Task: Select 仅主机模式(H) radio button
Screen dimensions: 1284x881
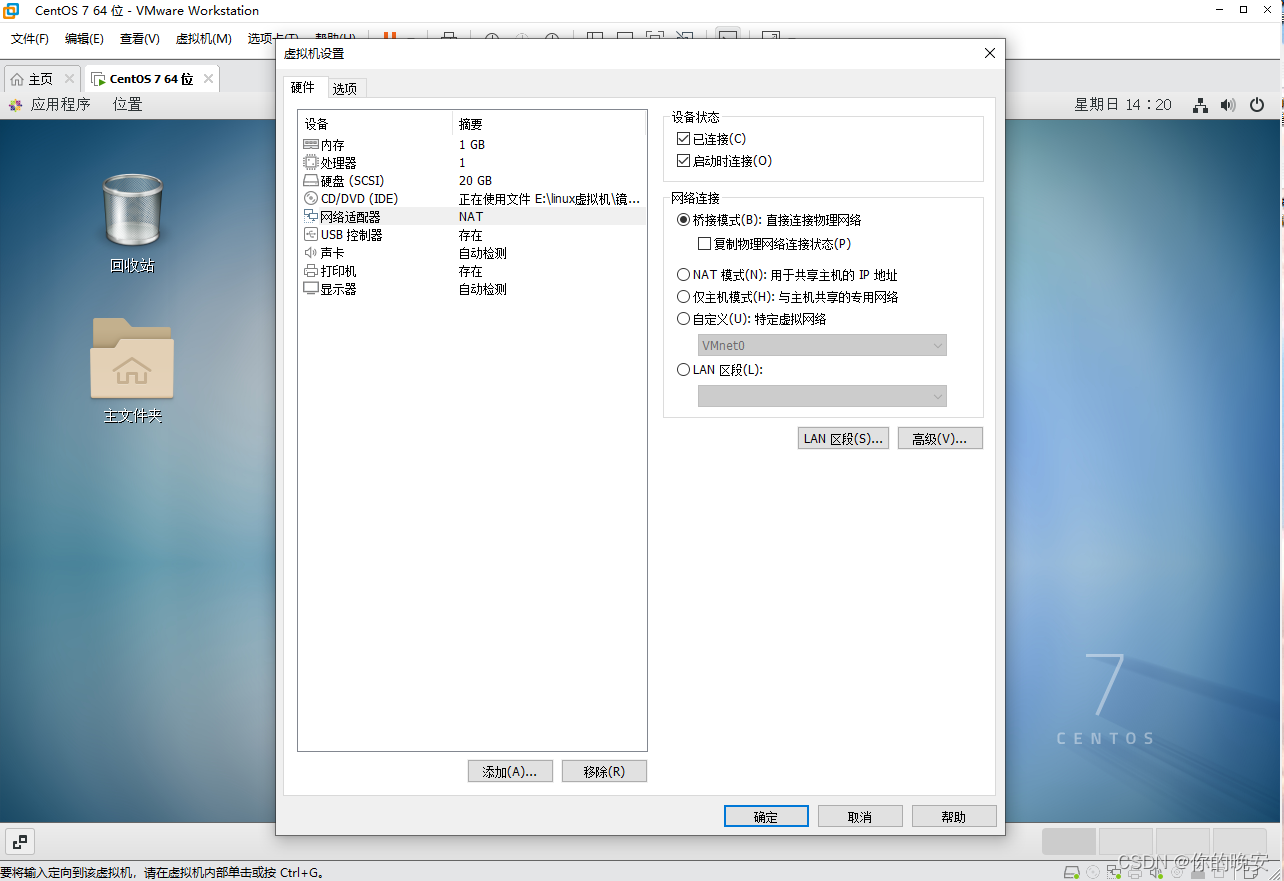Action: (x=684, y=297)
